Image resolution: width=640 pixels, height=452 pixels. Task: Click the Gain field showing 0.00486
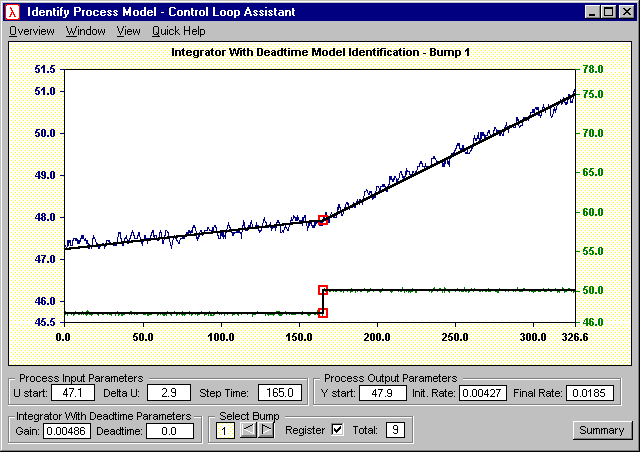66,431
